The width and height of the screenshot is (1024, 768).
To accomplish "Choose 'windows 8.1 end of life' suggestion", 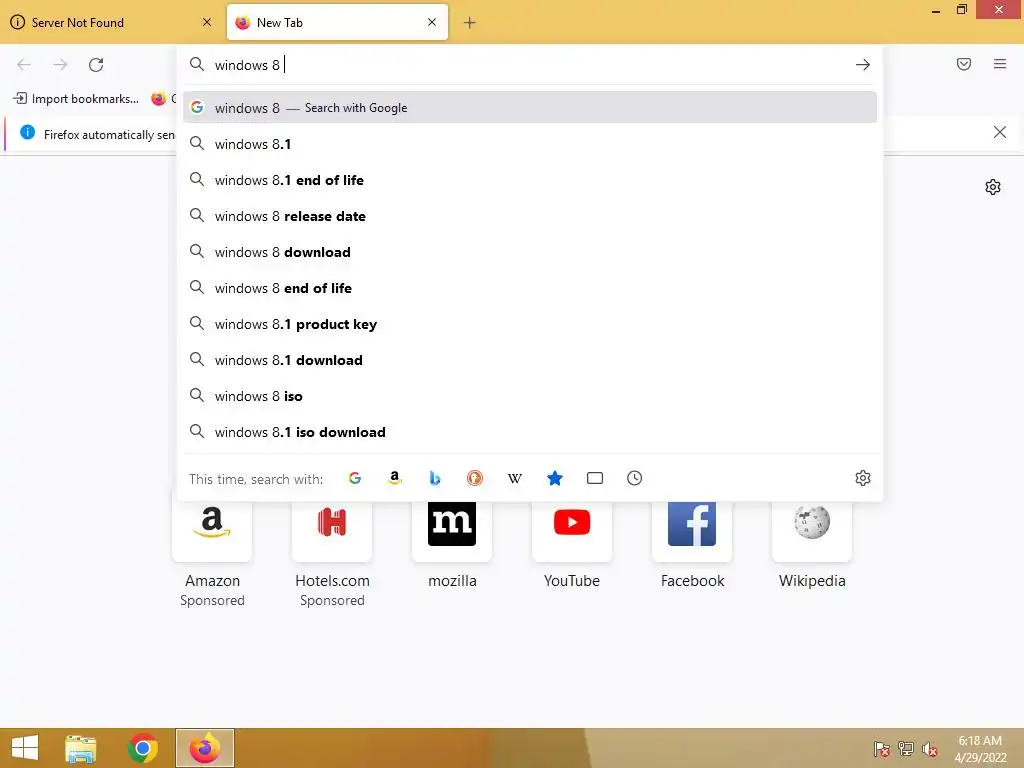I will 530,180.
